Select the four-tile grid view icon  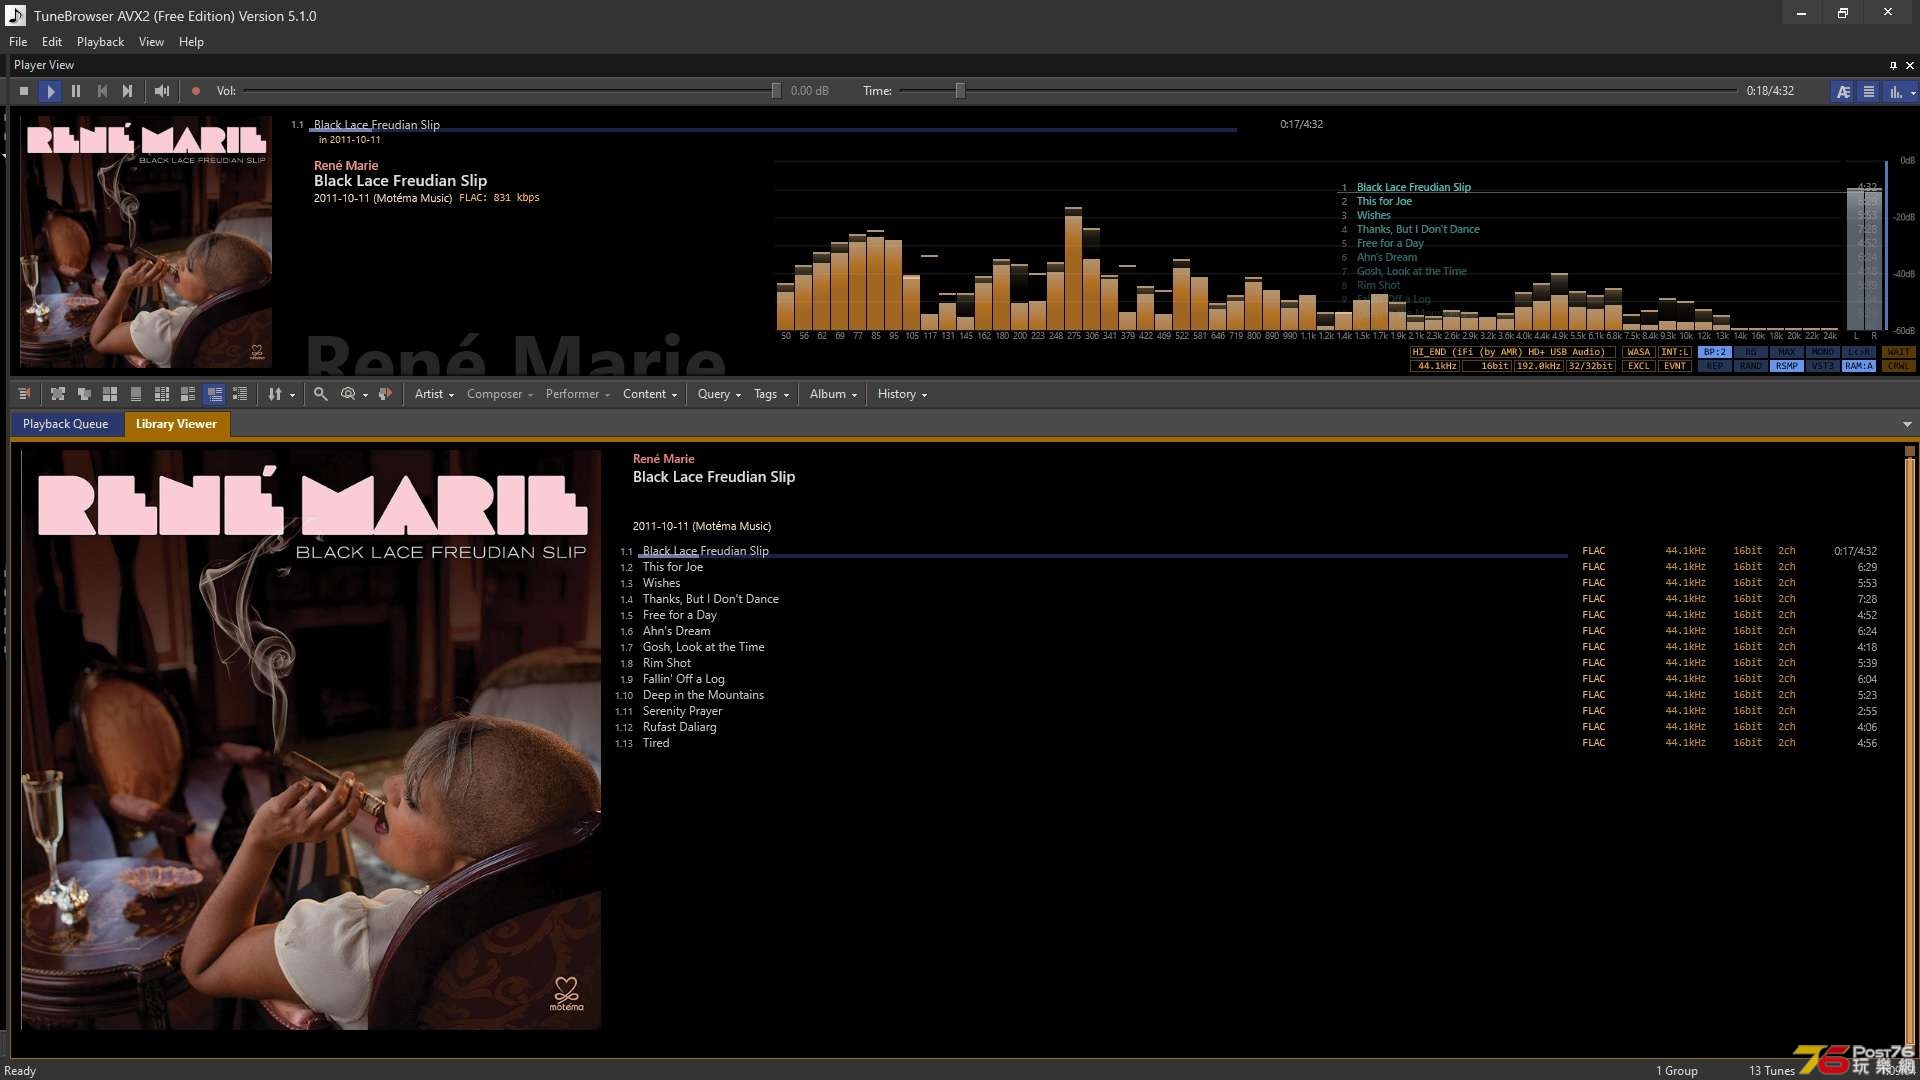(x=110, y=394)
